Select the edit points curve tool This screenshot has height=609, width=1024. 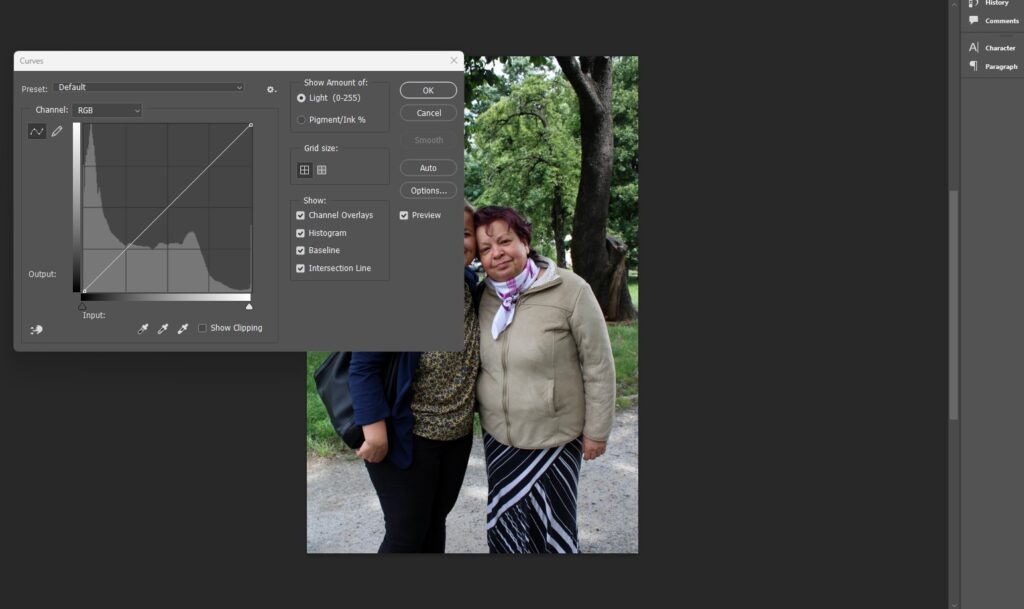tap(37, 131)
